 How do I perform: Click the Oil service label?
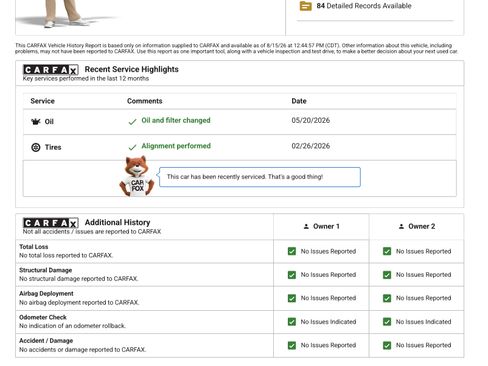(x=49, y=122)
